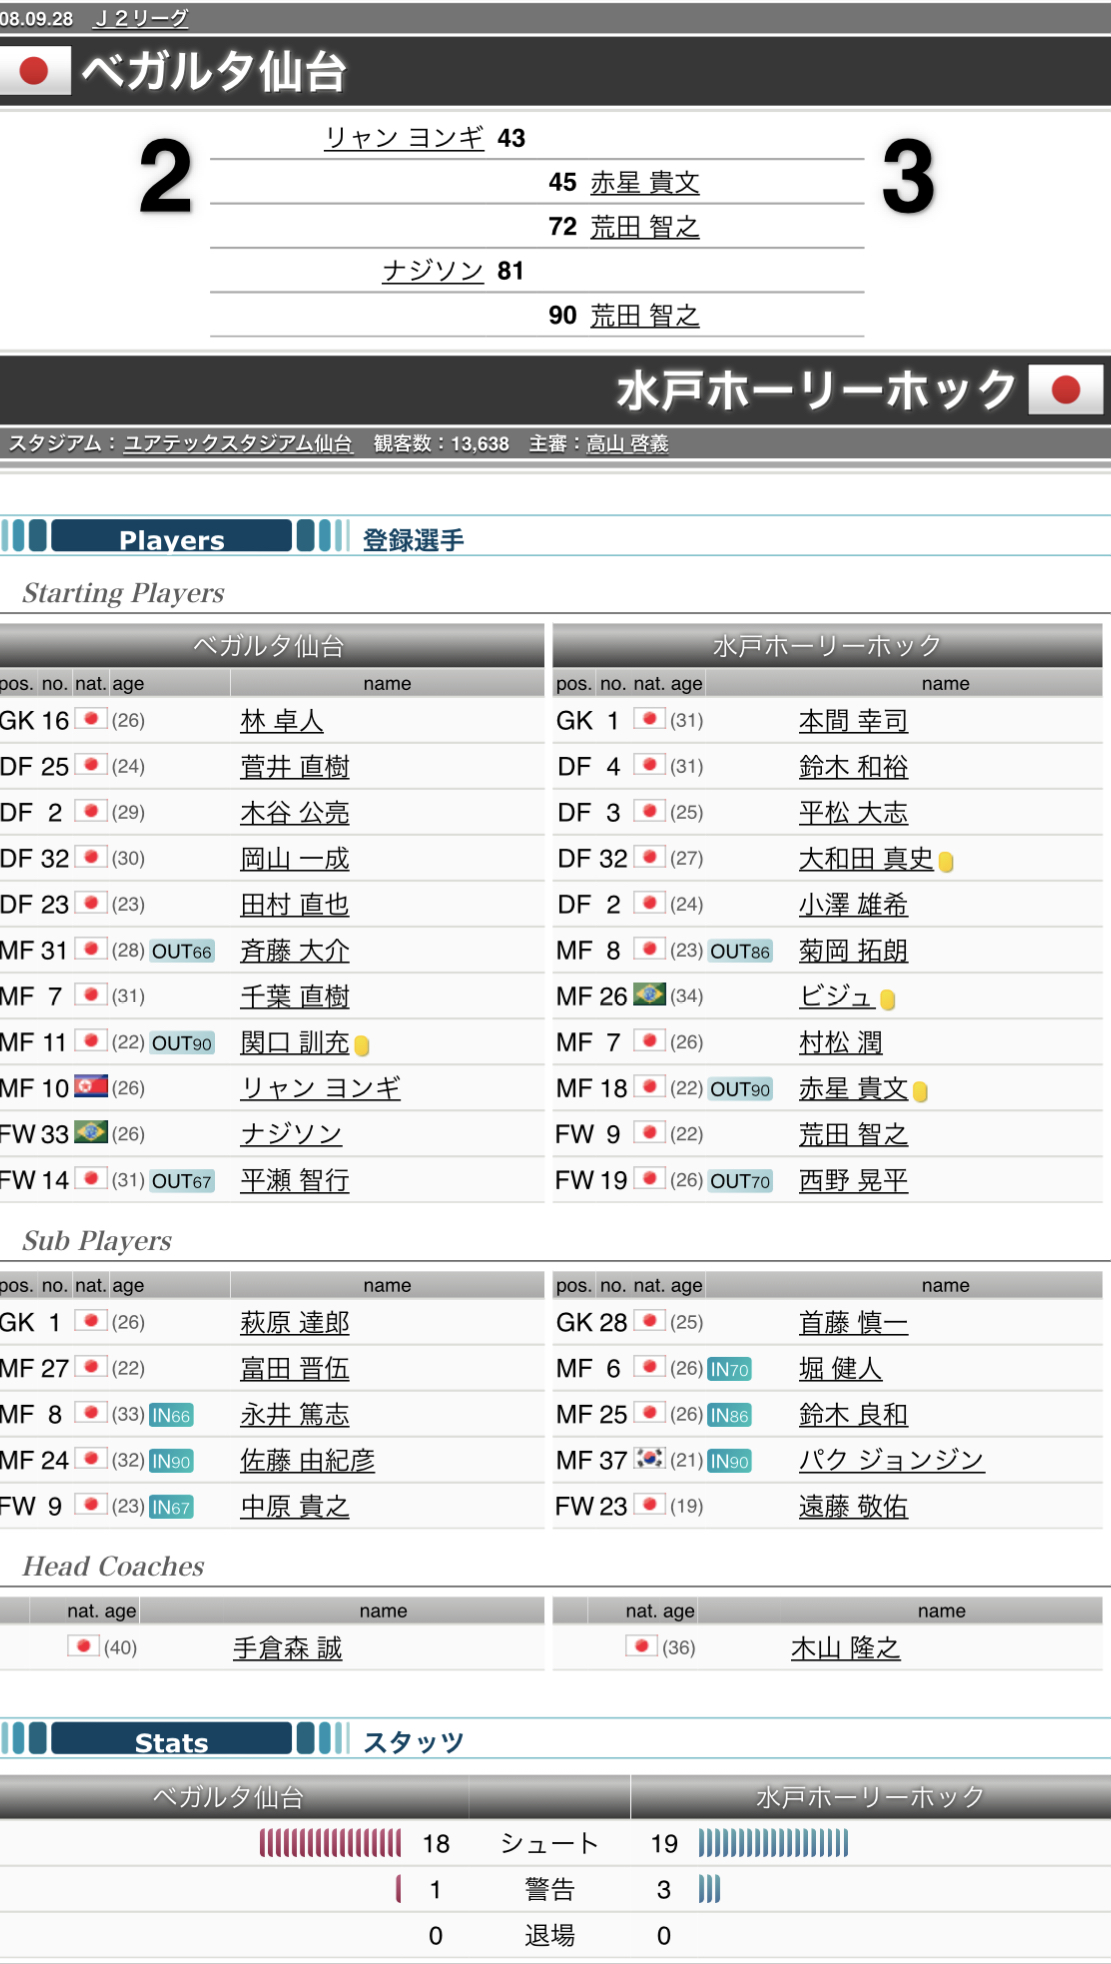Click the Brazil flag in ビジュ's row

click(650, 995)
